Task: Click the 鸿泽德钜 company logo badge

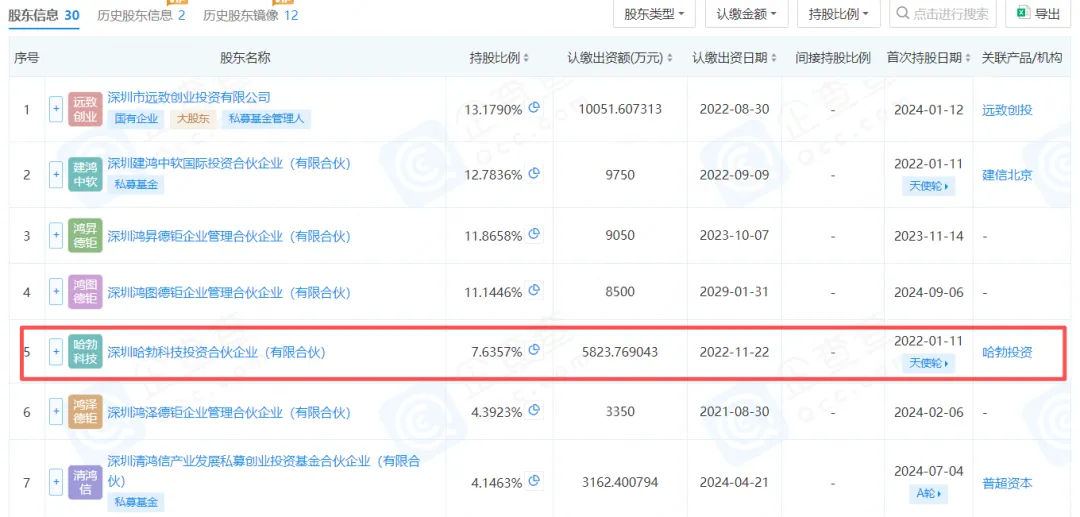Action: (x=85, y=412)
